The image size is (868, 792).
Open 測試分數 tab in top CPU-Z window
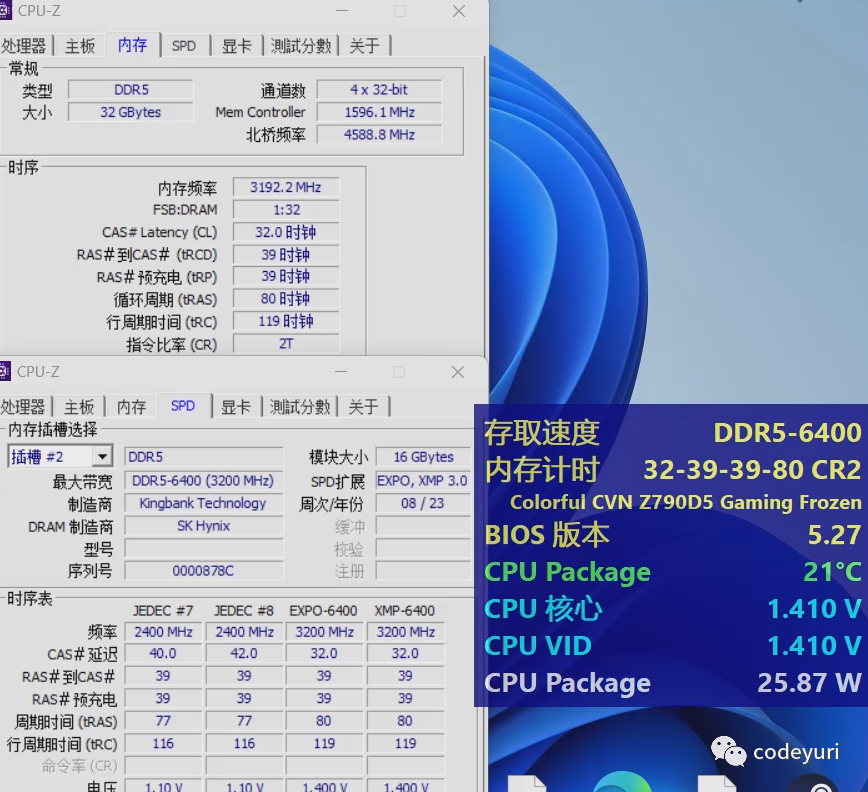tap(301, 46)
